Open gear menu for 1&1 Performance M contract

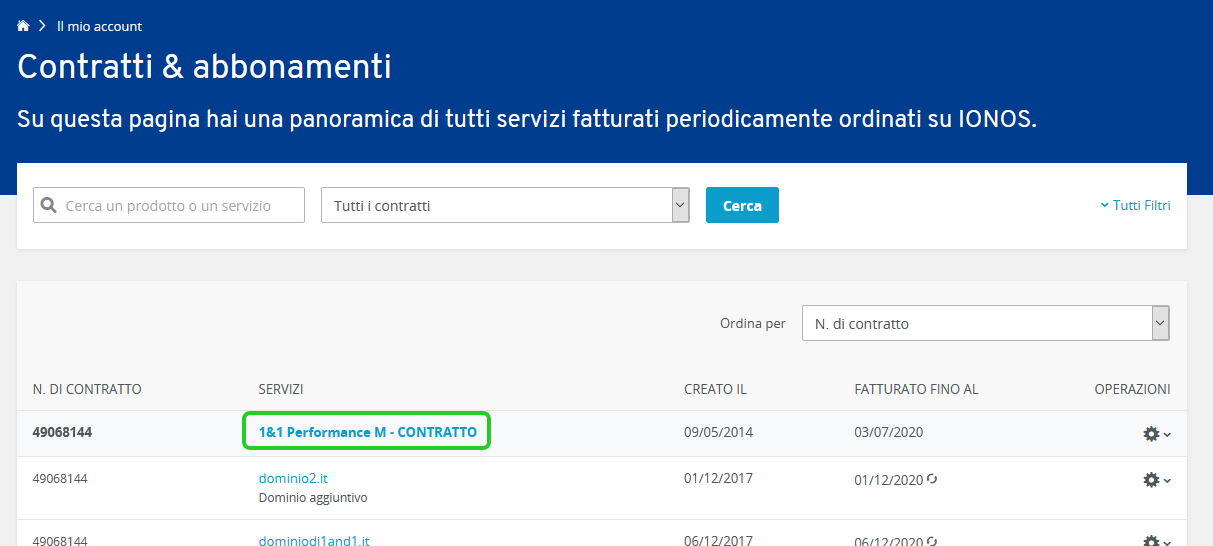pyautogui.click(x=1156, y=433)
